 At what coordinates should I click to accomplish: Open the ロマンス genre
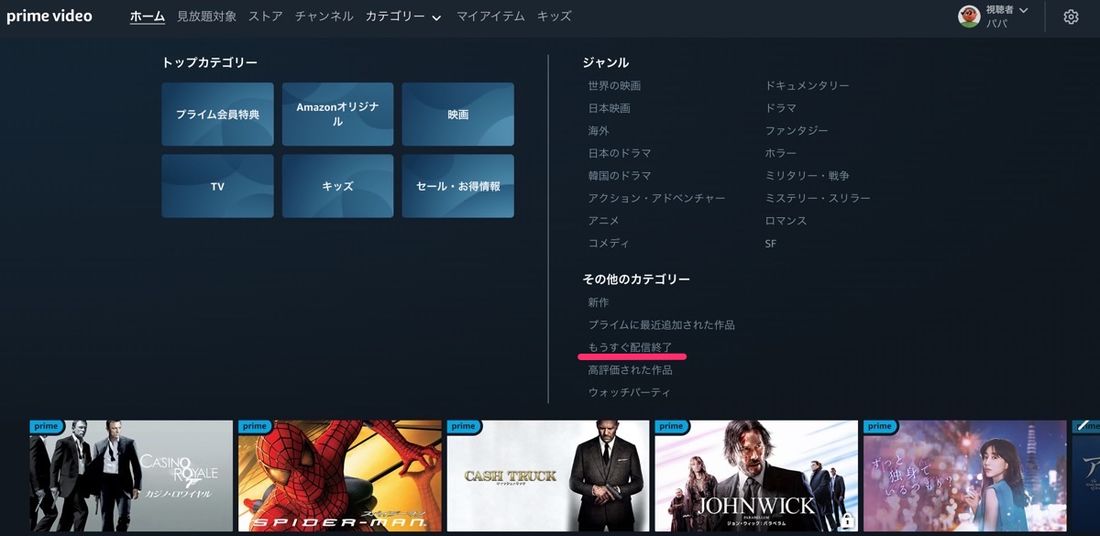tap(786, 220)
